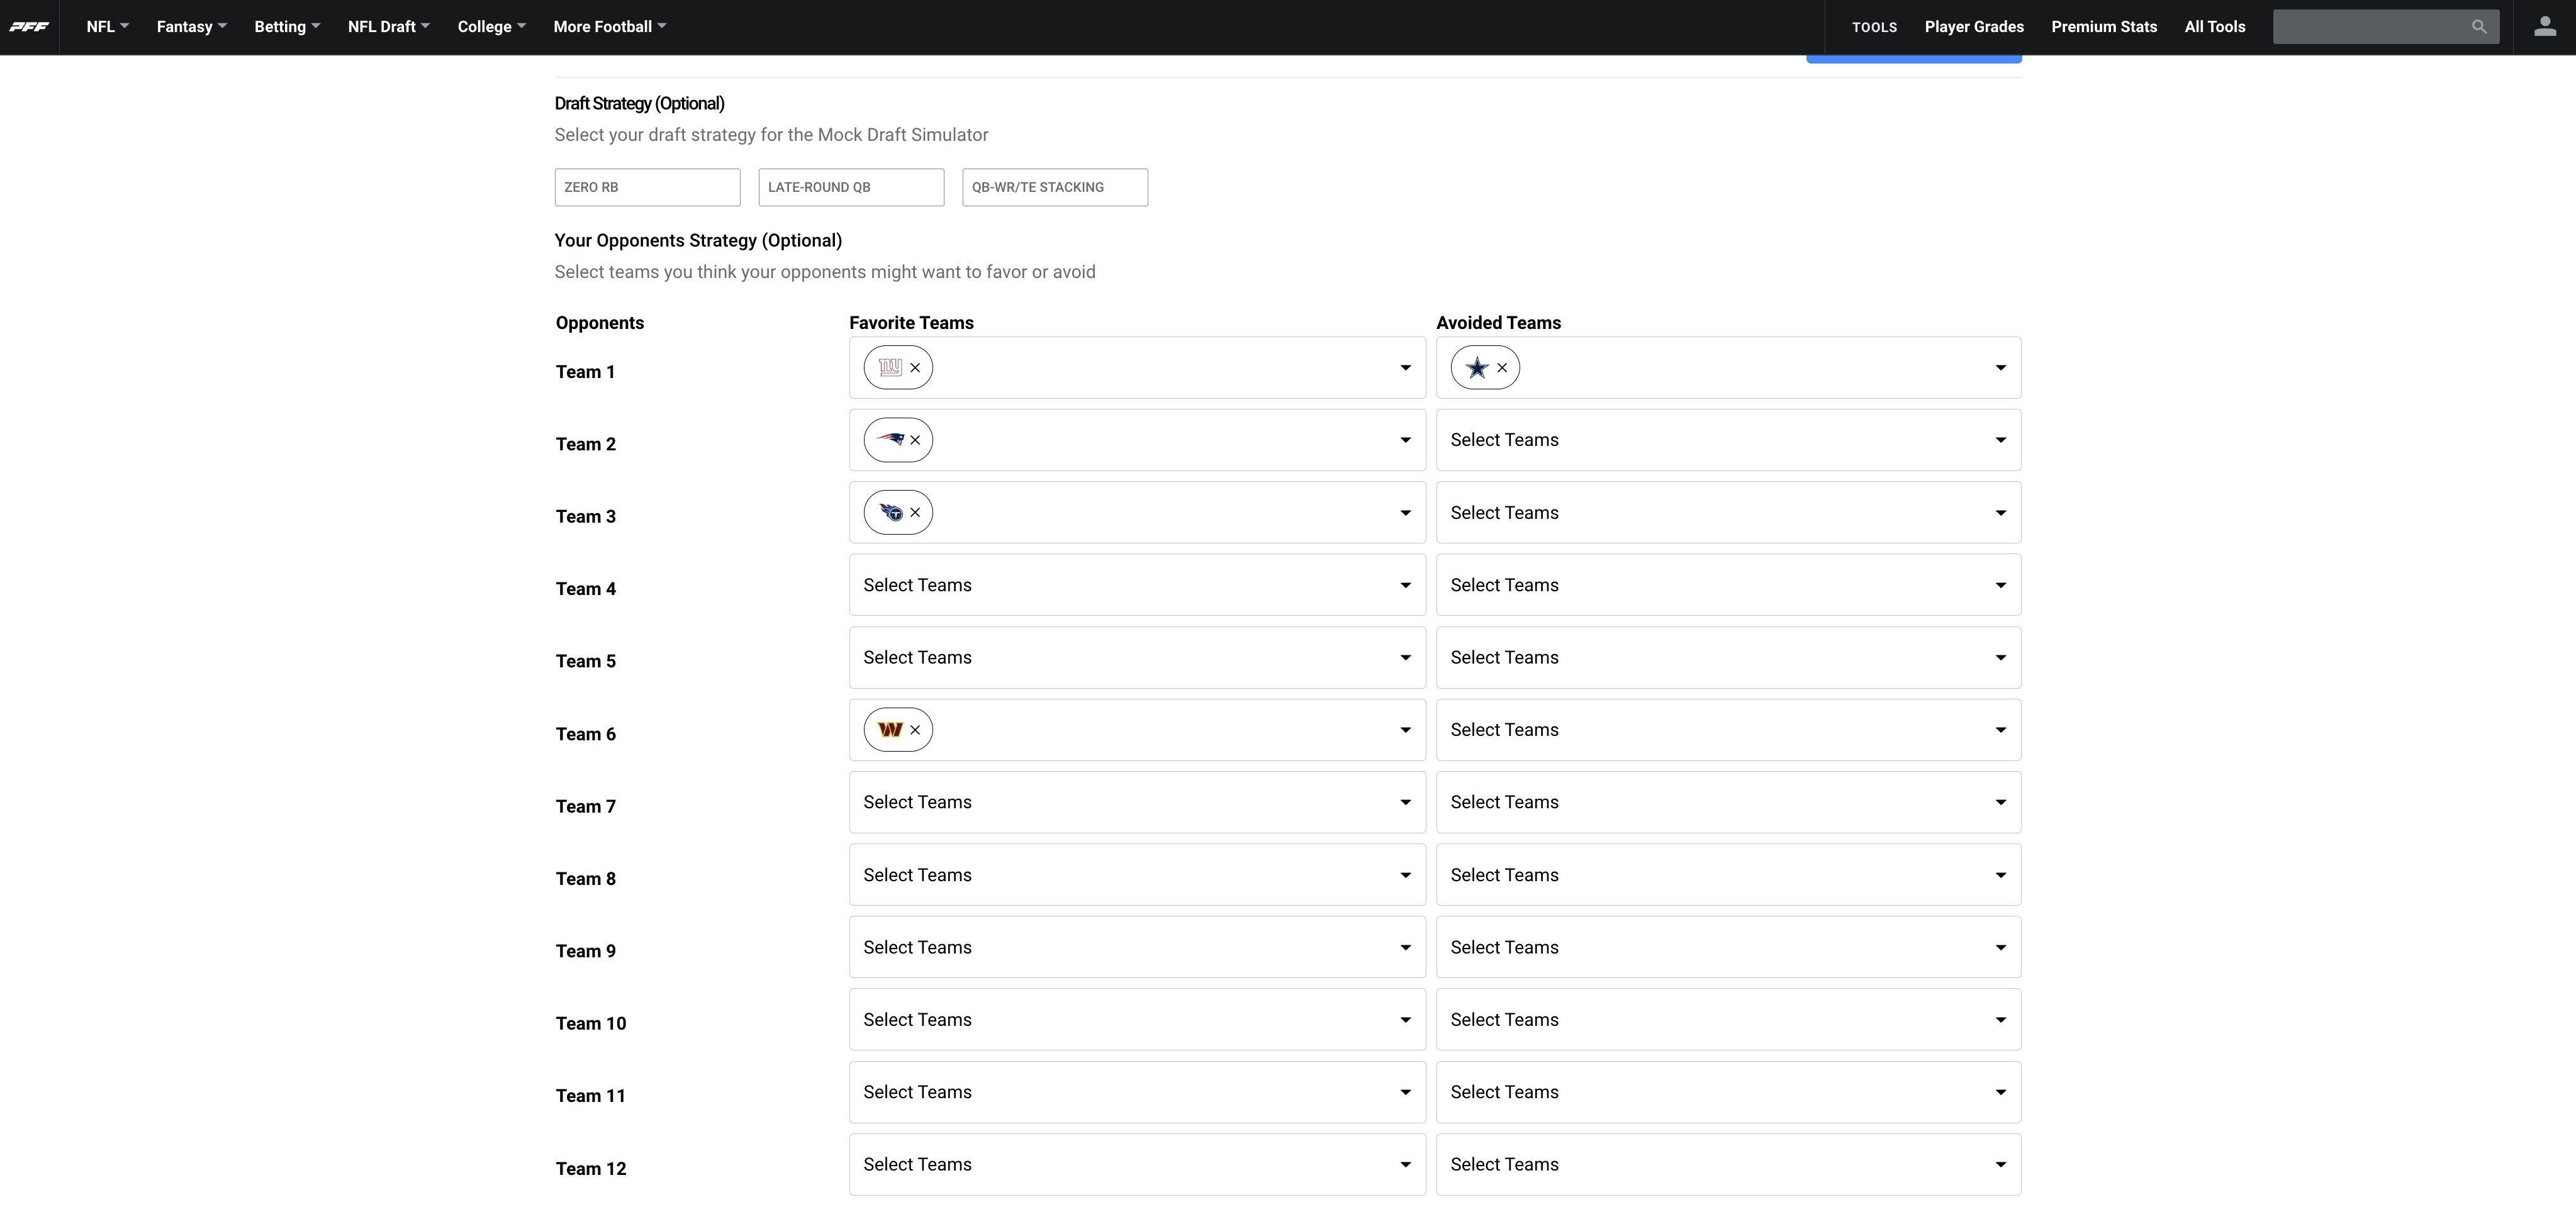This screenshot has height=1224, width=2576.
Task: Click the user account icon top right
Action: click(x=2543, y=26)
